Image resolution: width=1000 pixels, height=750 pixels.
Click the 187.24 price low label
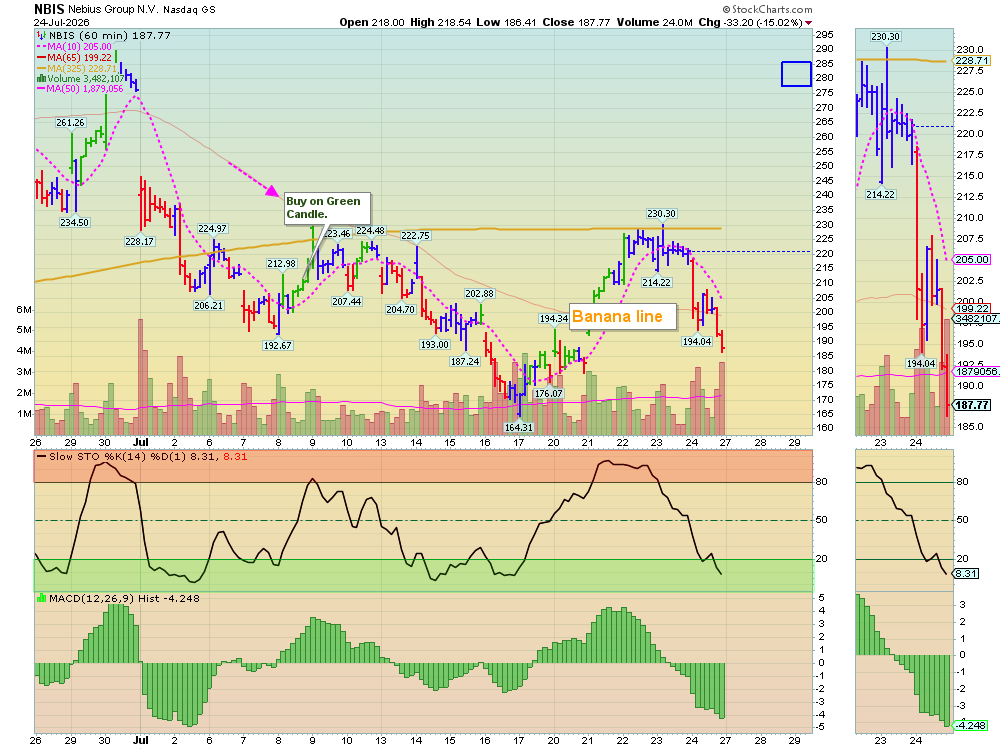(465, 362)
